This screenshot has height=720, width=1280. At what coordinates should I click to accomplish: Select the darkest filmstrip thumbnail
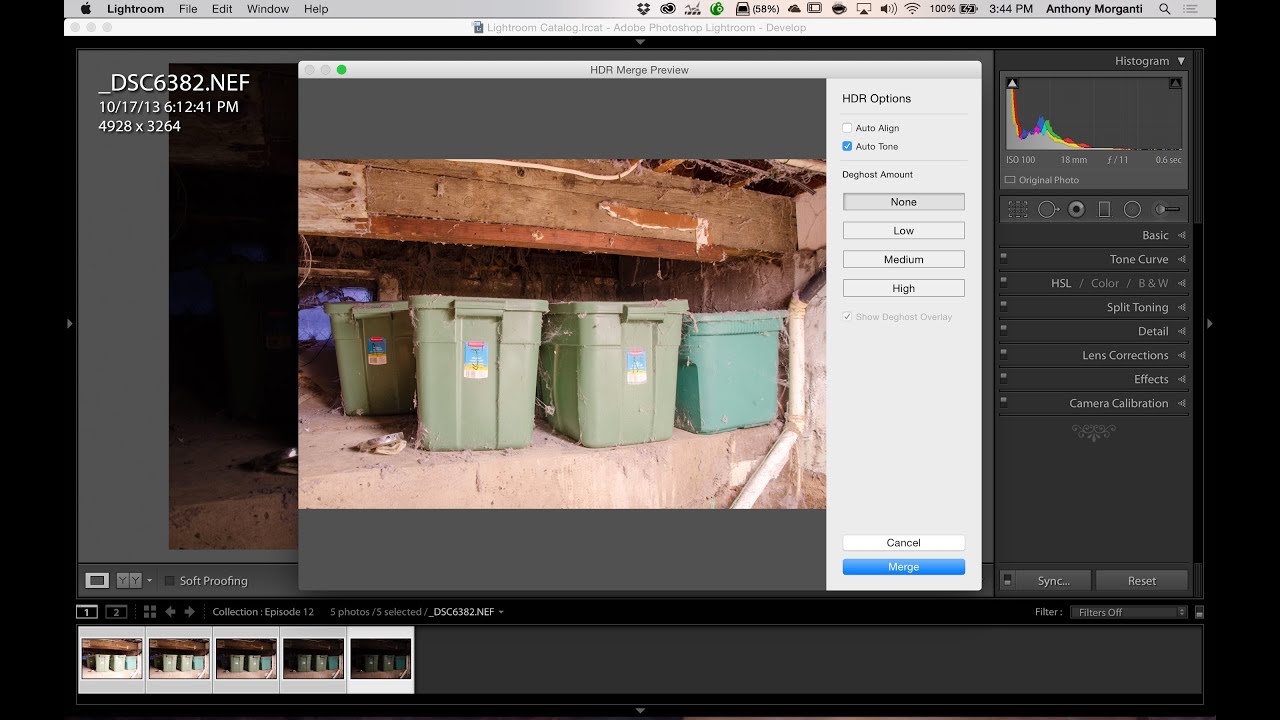(x=380, y=658)
